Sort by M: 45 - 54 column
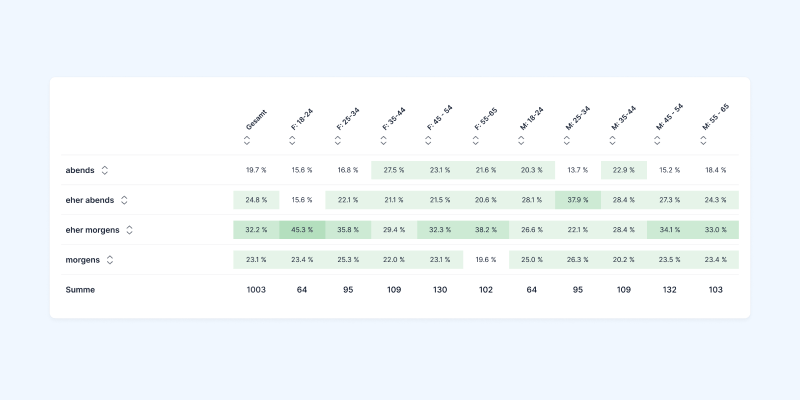The height and width of the screenshot is (400, 800). point(657,141)
